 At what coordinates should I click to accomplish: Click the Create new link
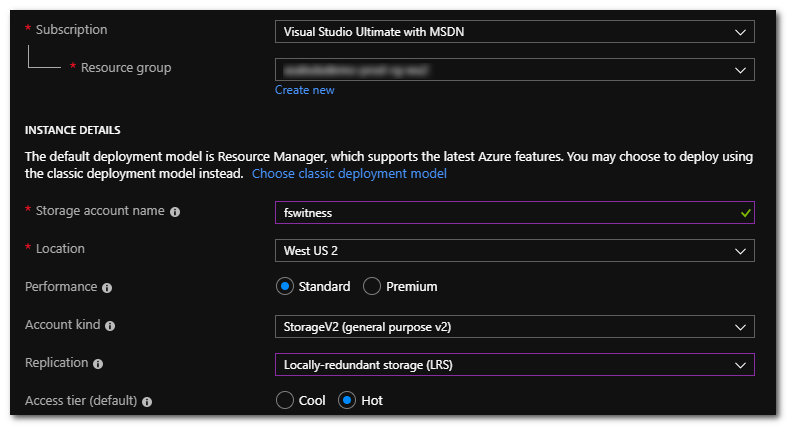point(305,90)
